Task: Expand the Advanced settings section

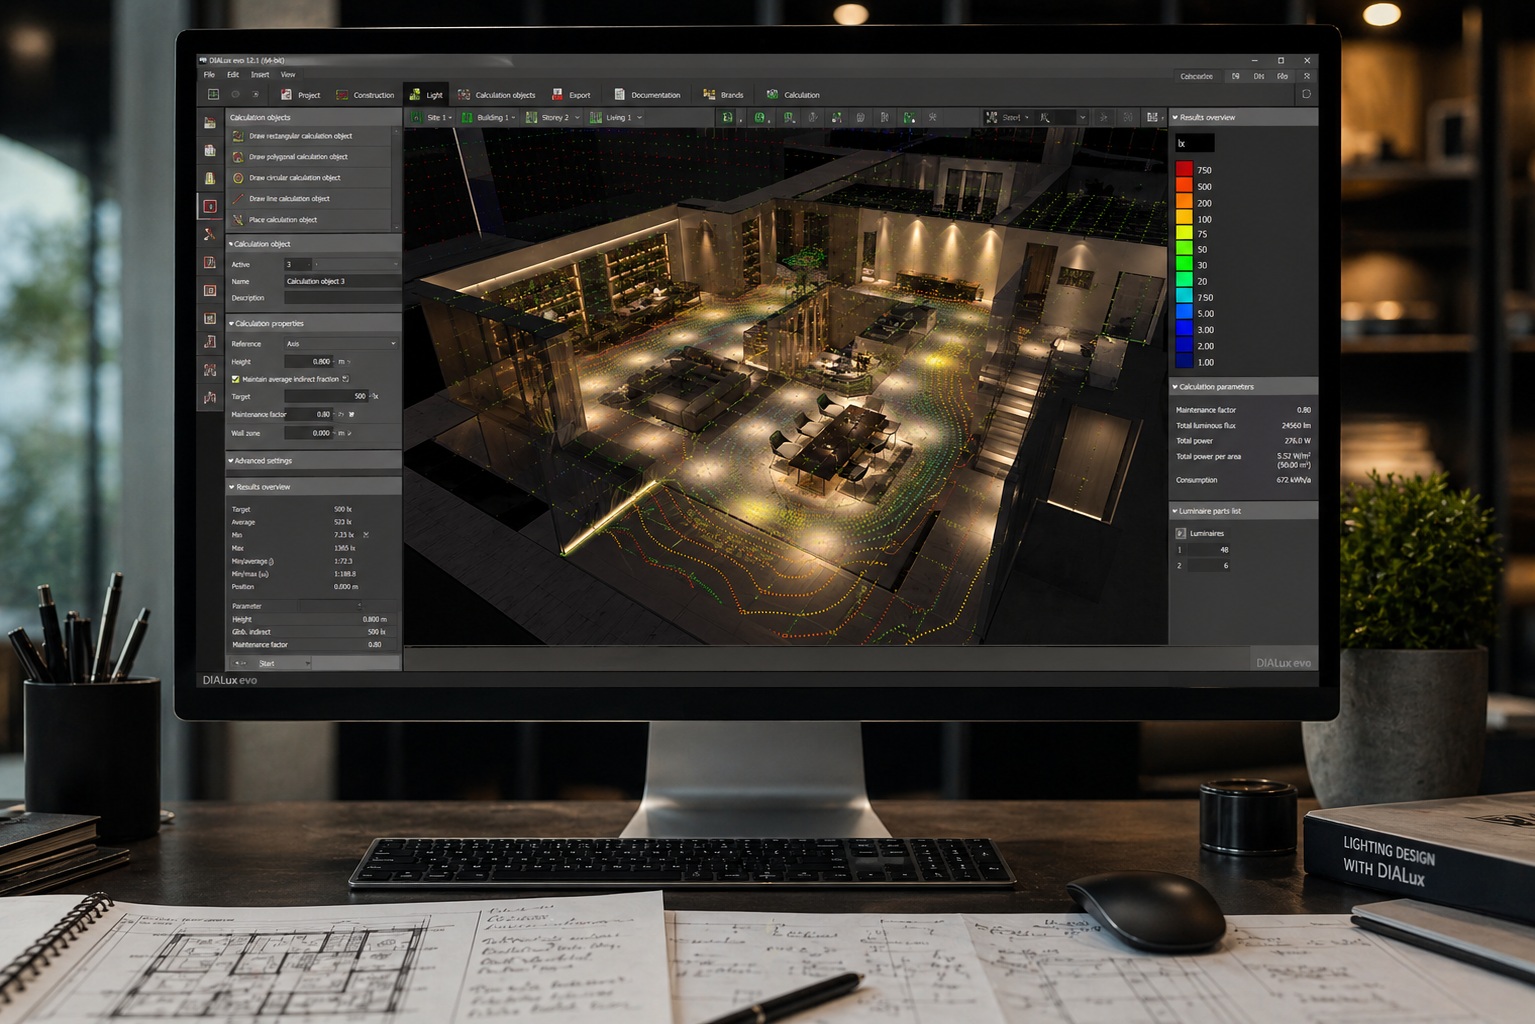Action: pos(231,461)
